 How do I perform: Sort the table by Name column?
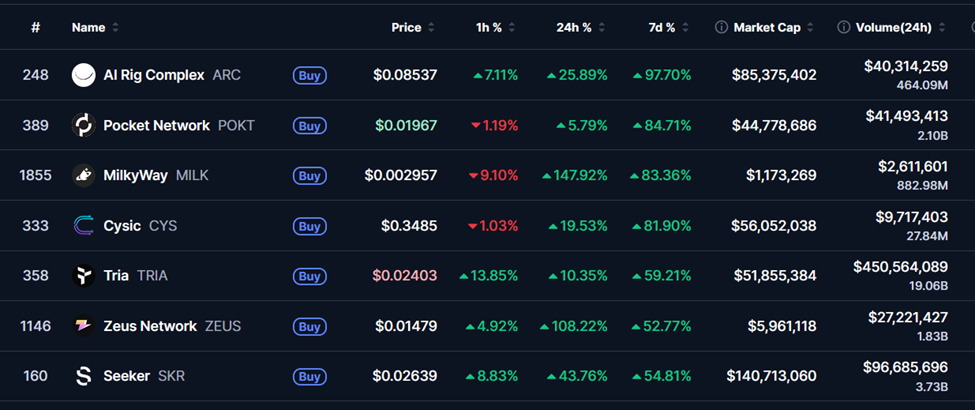(89, 27)
